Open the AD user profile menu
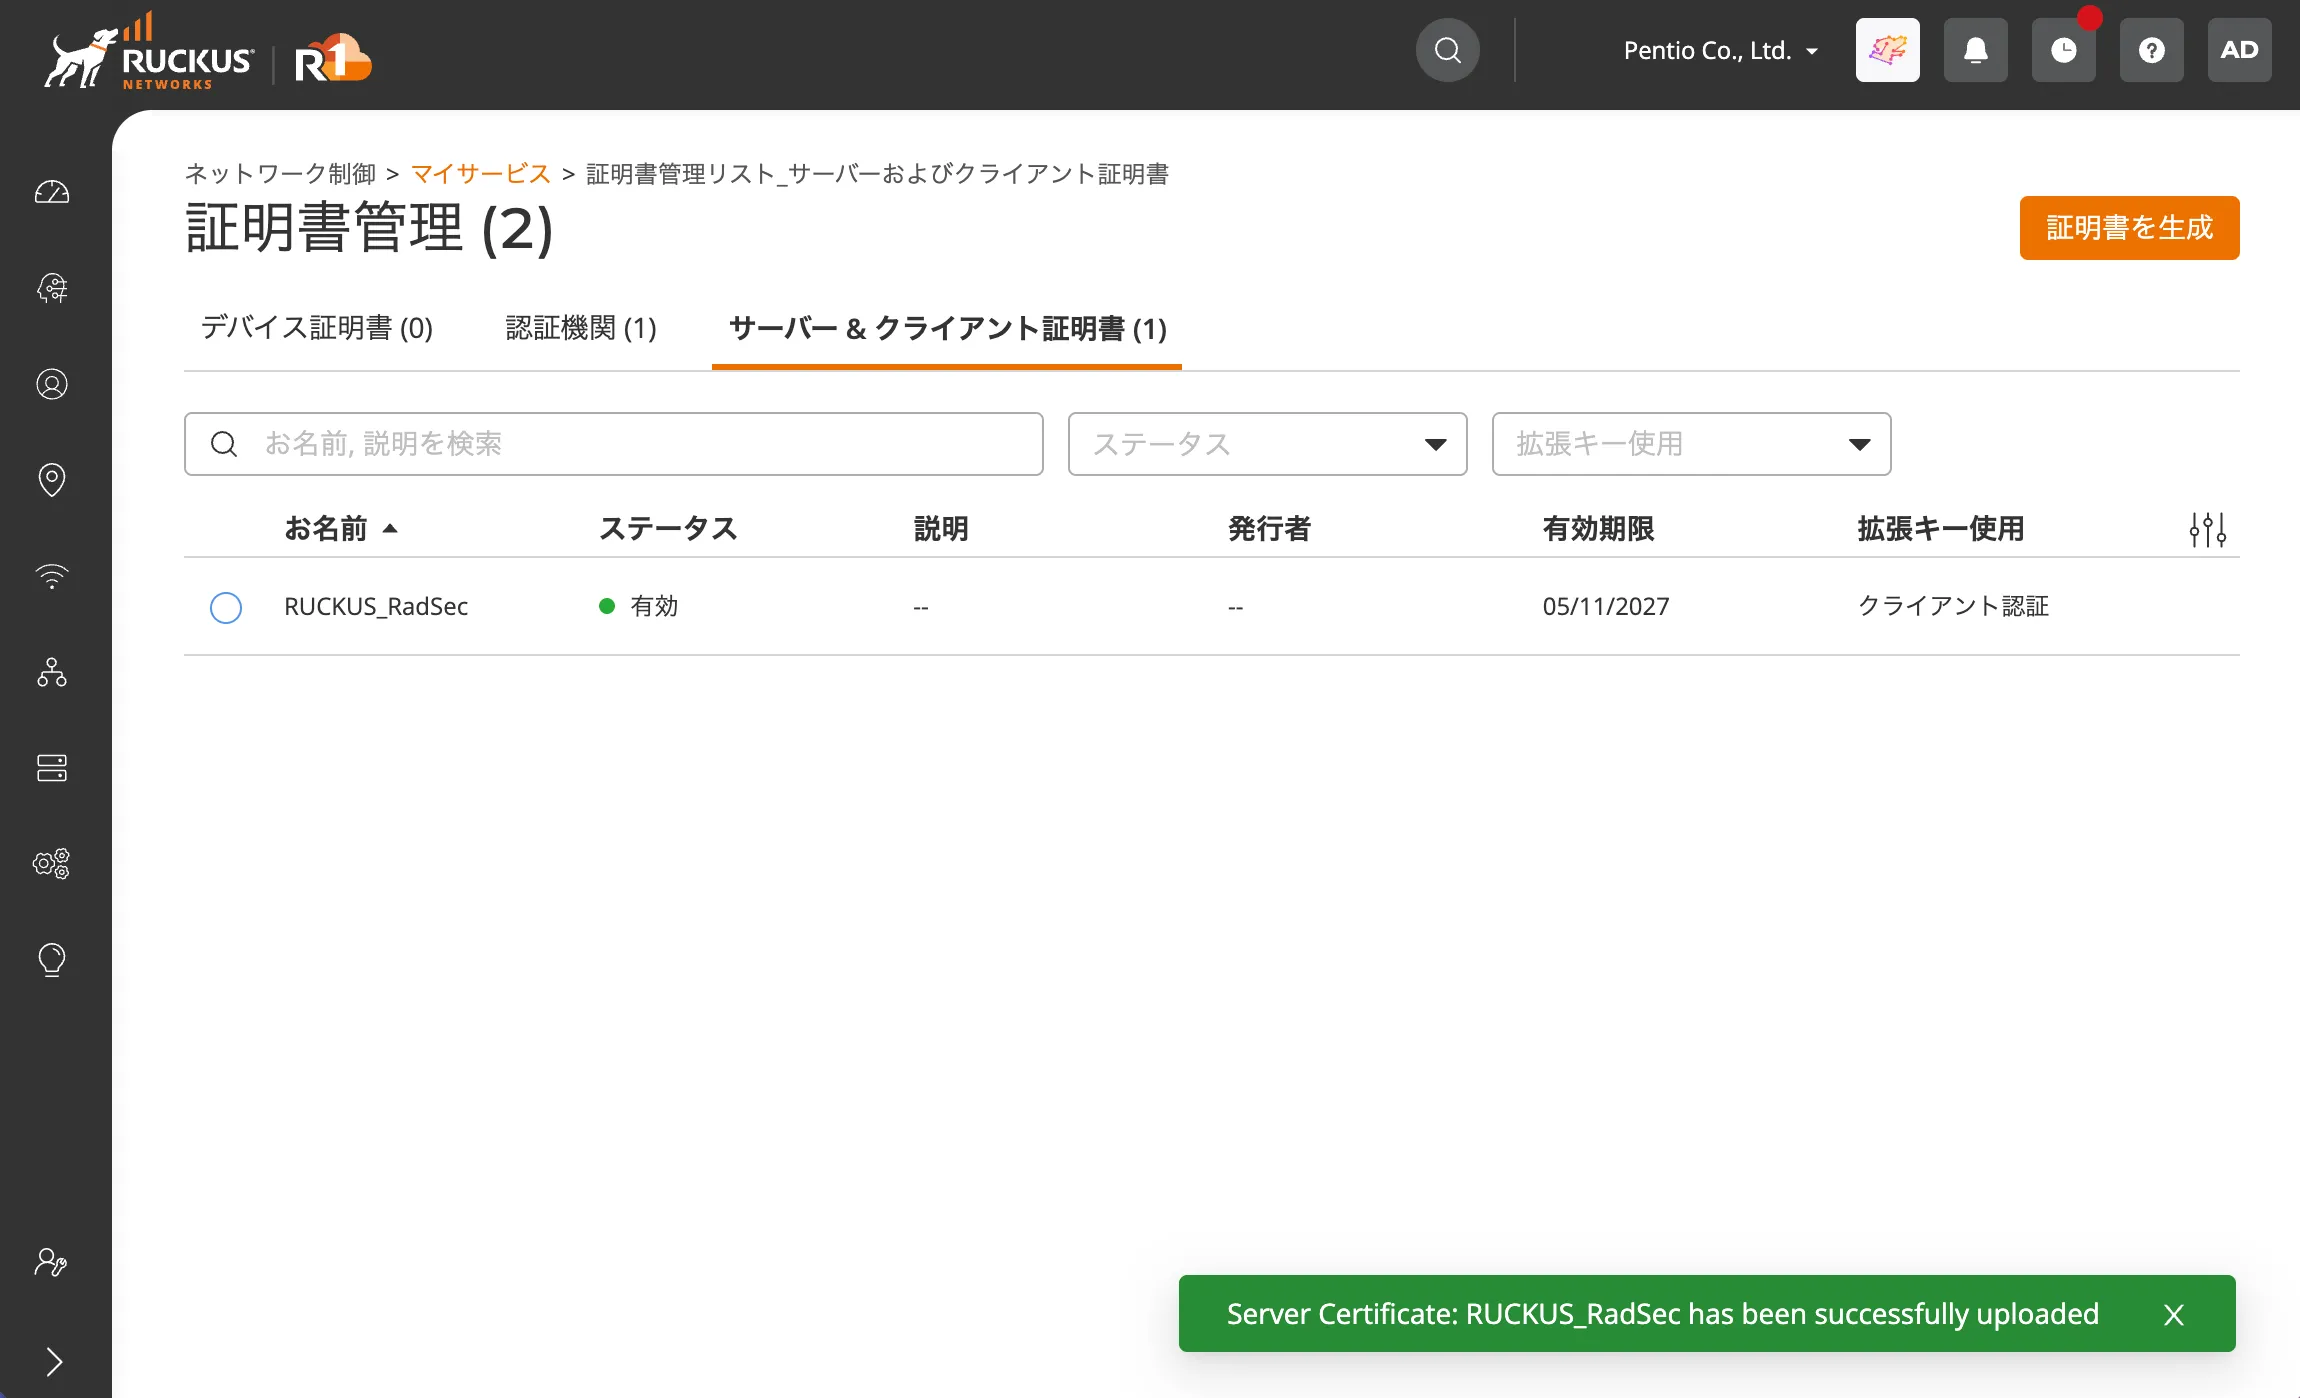2300x1398 pixels. 2239,50
